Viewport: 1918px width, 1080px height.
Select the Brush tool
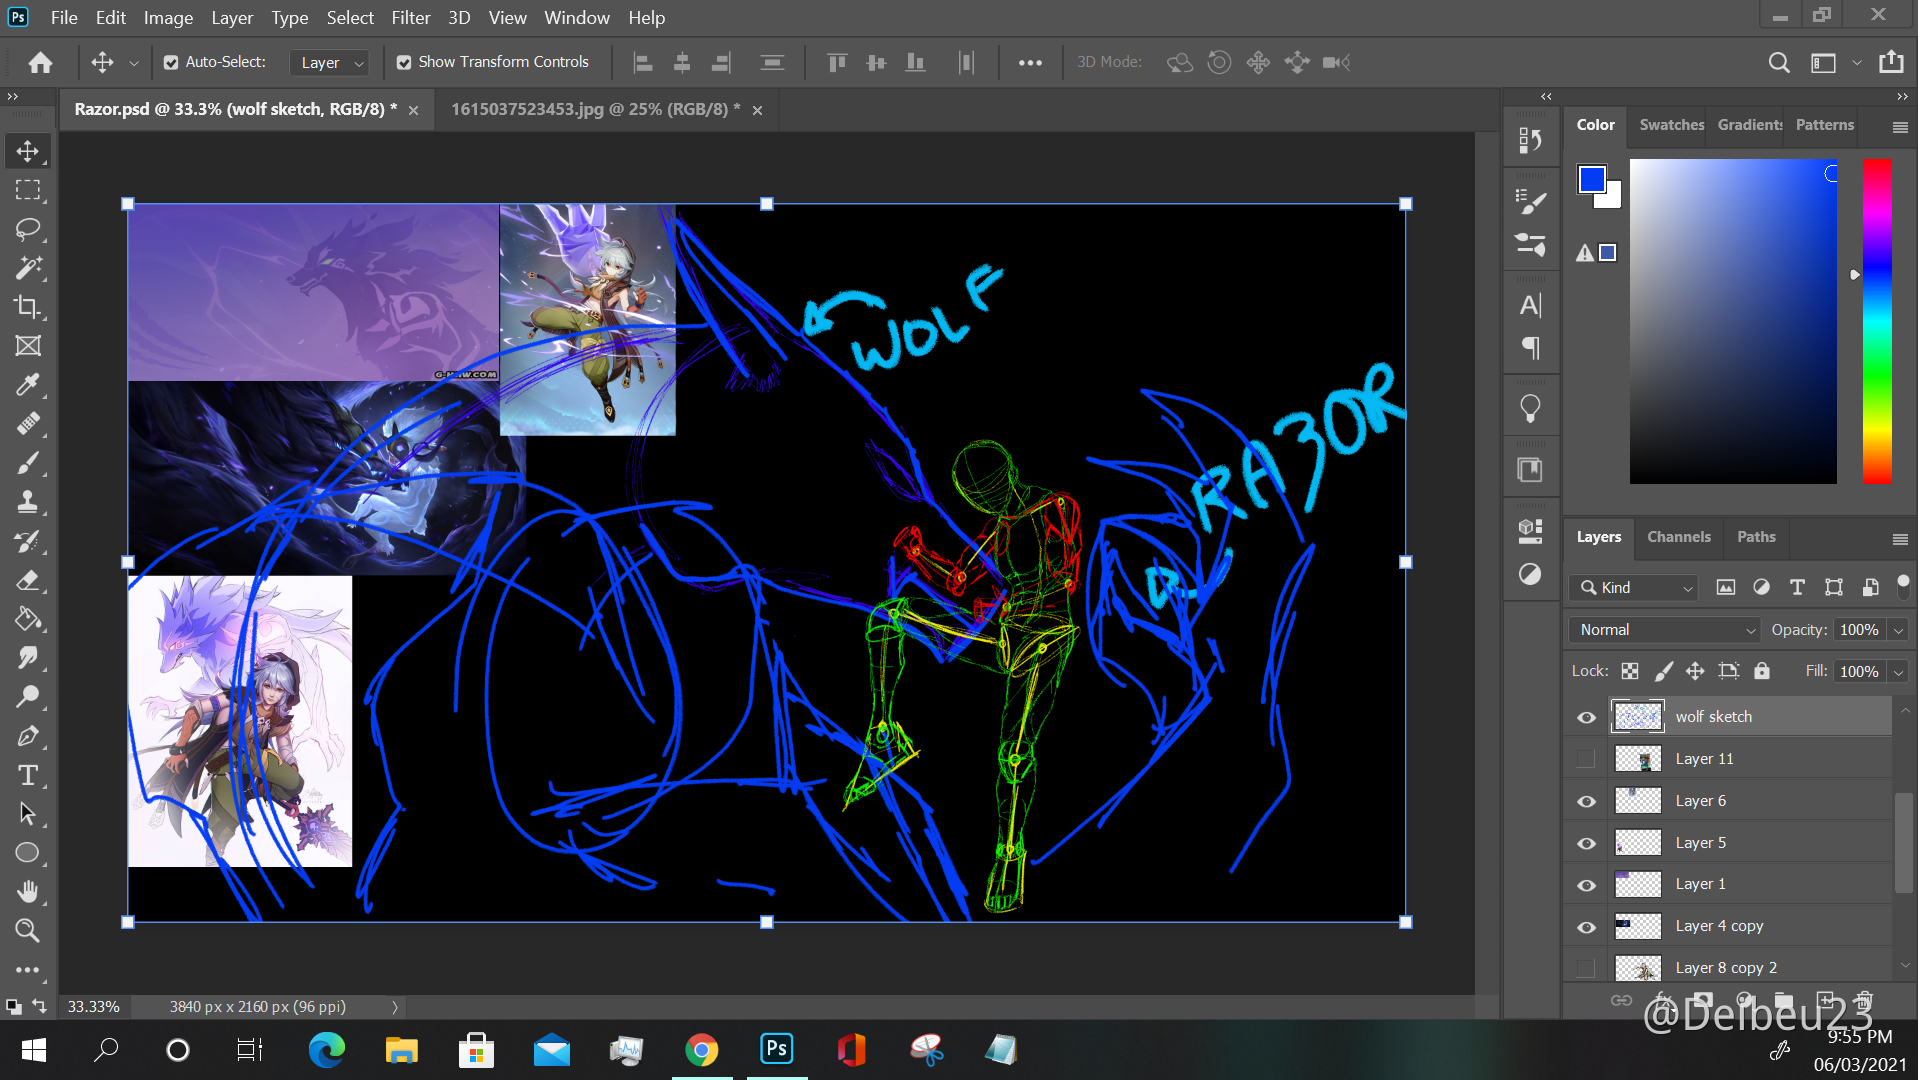(29, 462)
